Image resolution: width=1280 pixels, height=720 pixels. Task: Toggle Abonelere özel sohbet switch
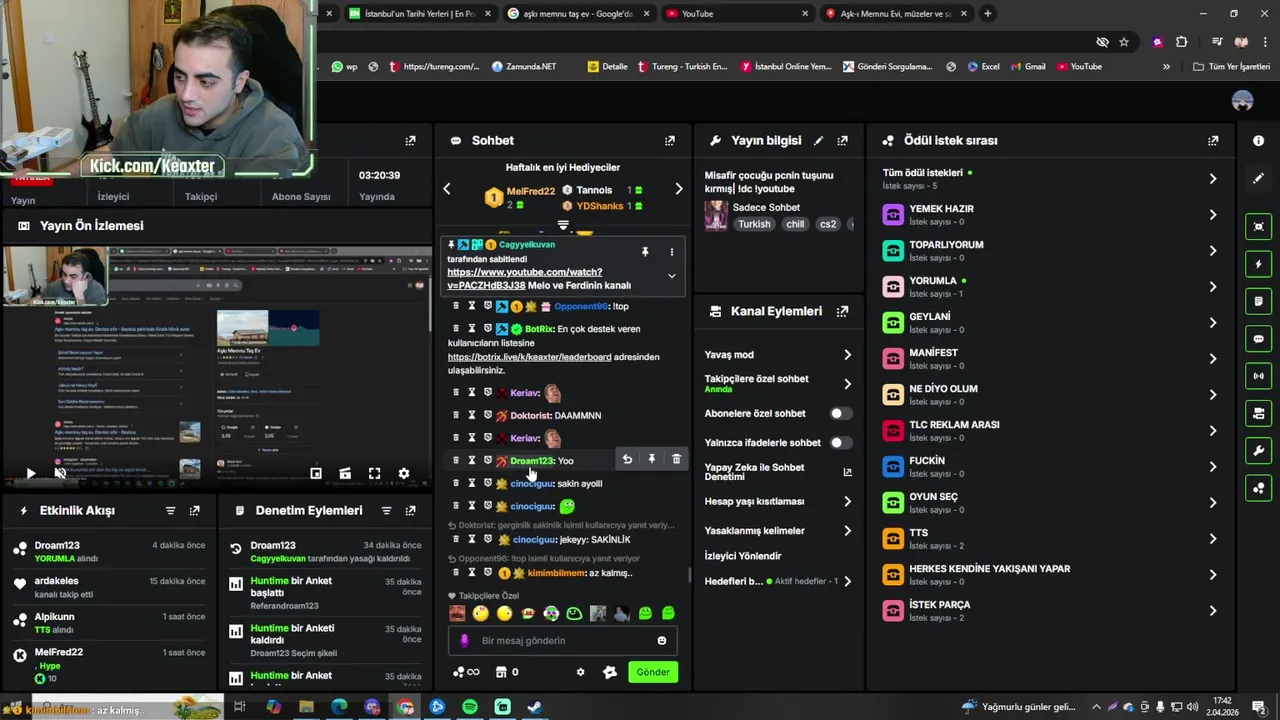[841, 413]
